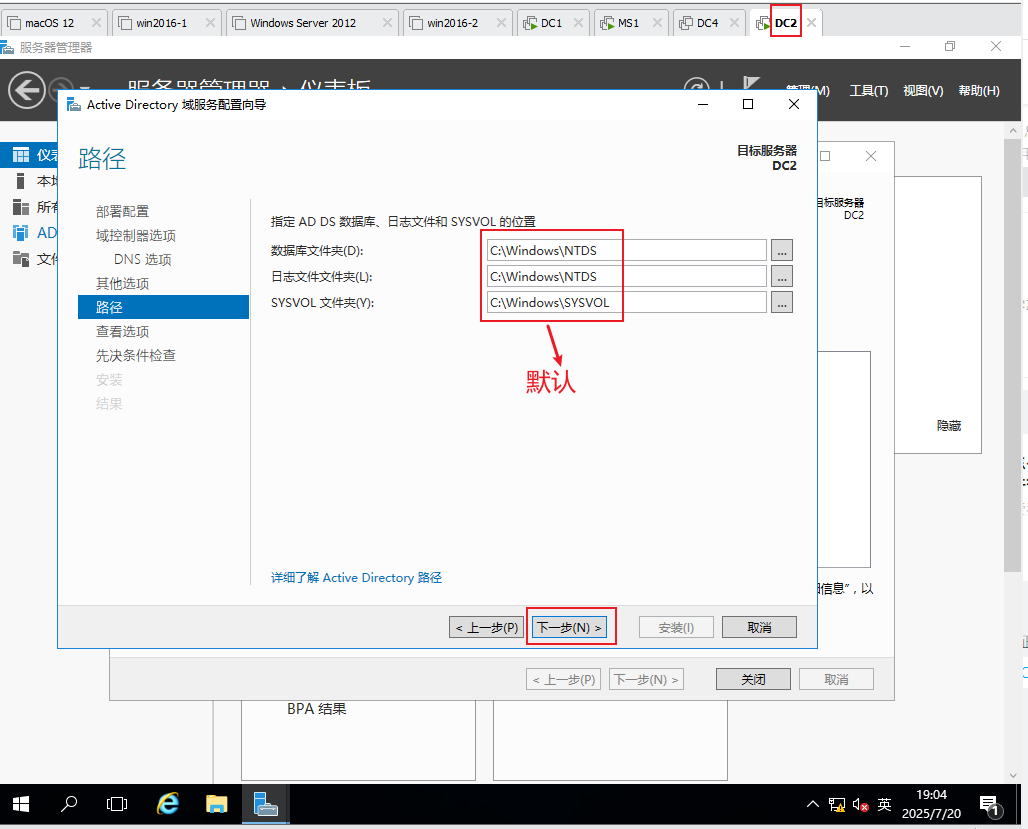The image size is (1028, 829).
Task: Open link about Active Directory paths
Action: [x=356, y=578]
